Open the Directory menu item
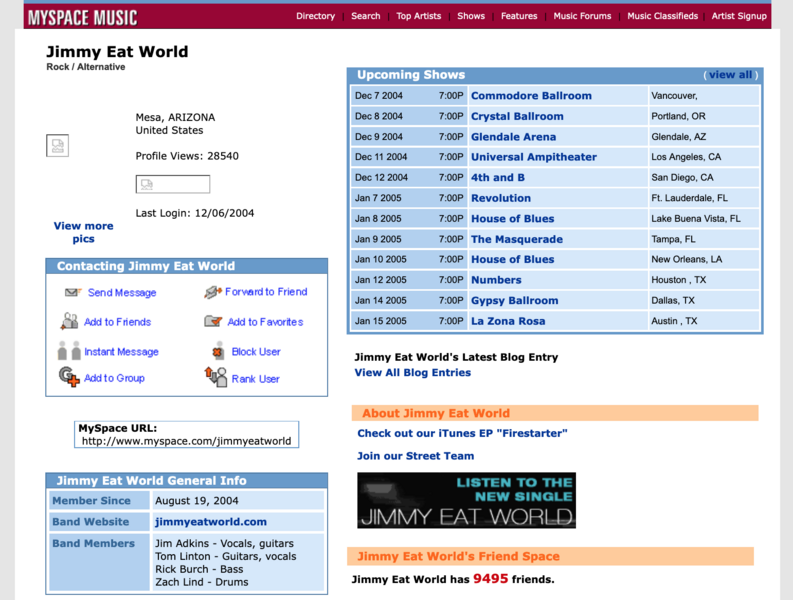Viewport: 793px width, 600px height. 316,16
